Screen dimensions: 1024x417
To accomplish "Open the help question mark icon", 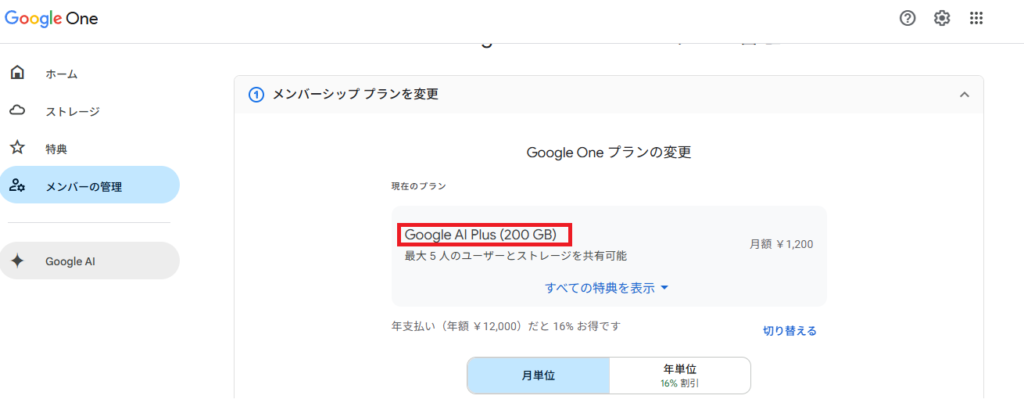I will (908, 18).
